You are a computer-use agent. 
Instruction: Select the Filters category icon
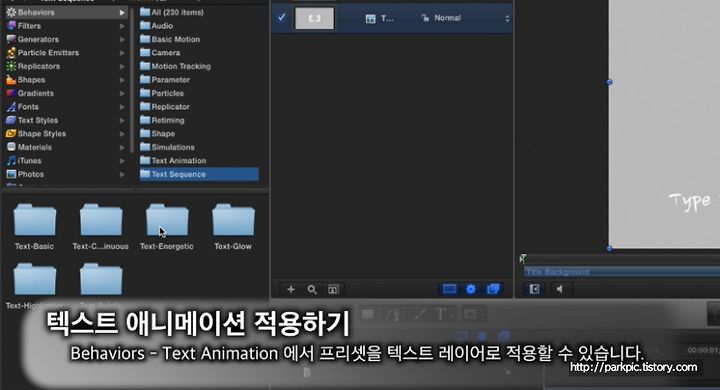tap(11, 26)
